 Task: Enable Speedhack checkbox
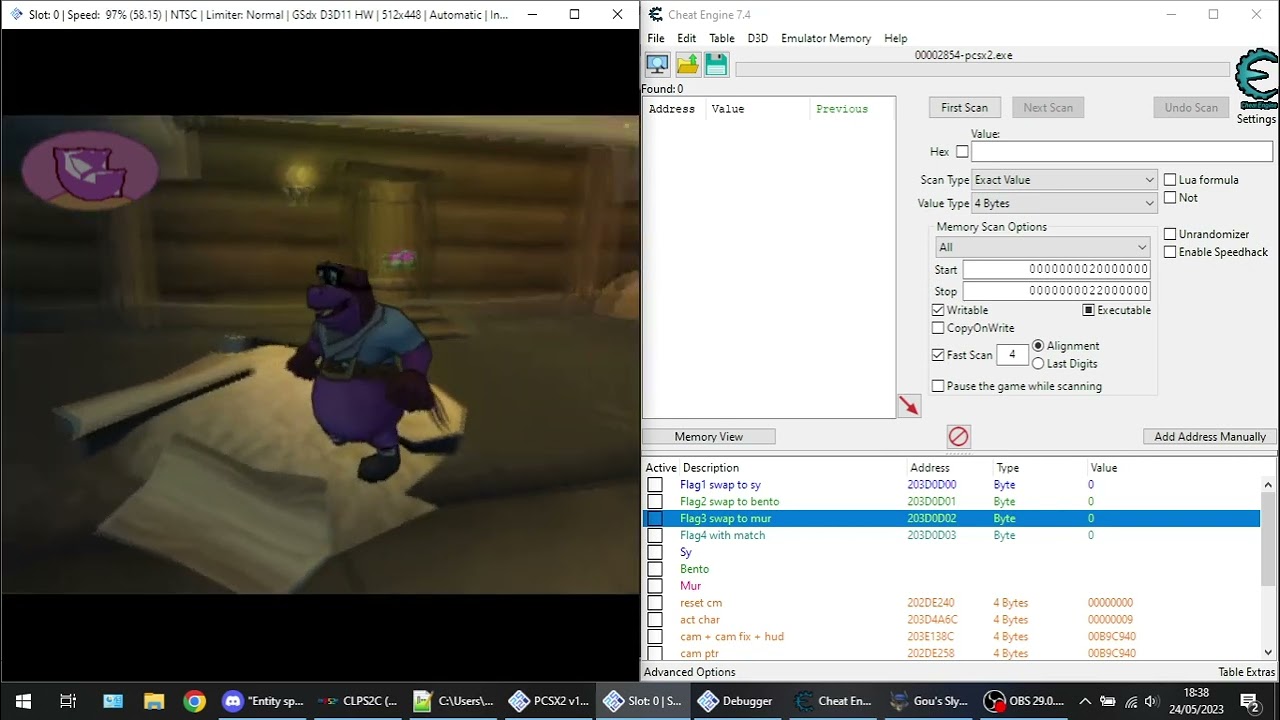[1170, 252]
